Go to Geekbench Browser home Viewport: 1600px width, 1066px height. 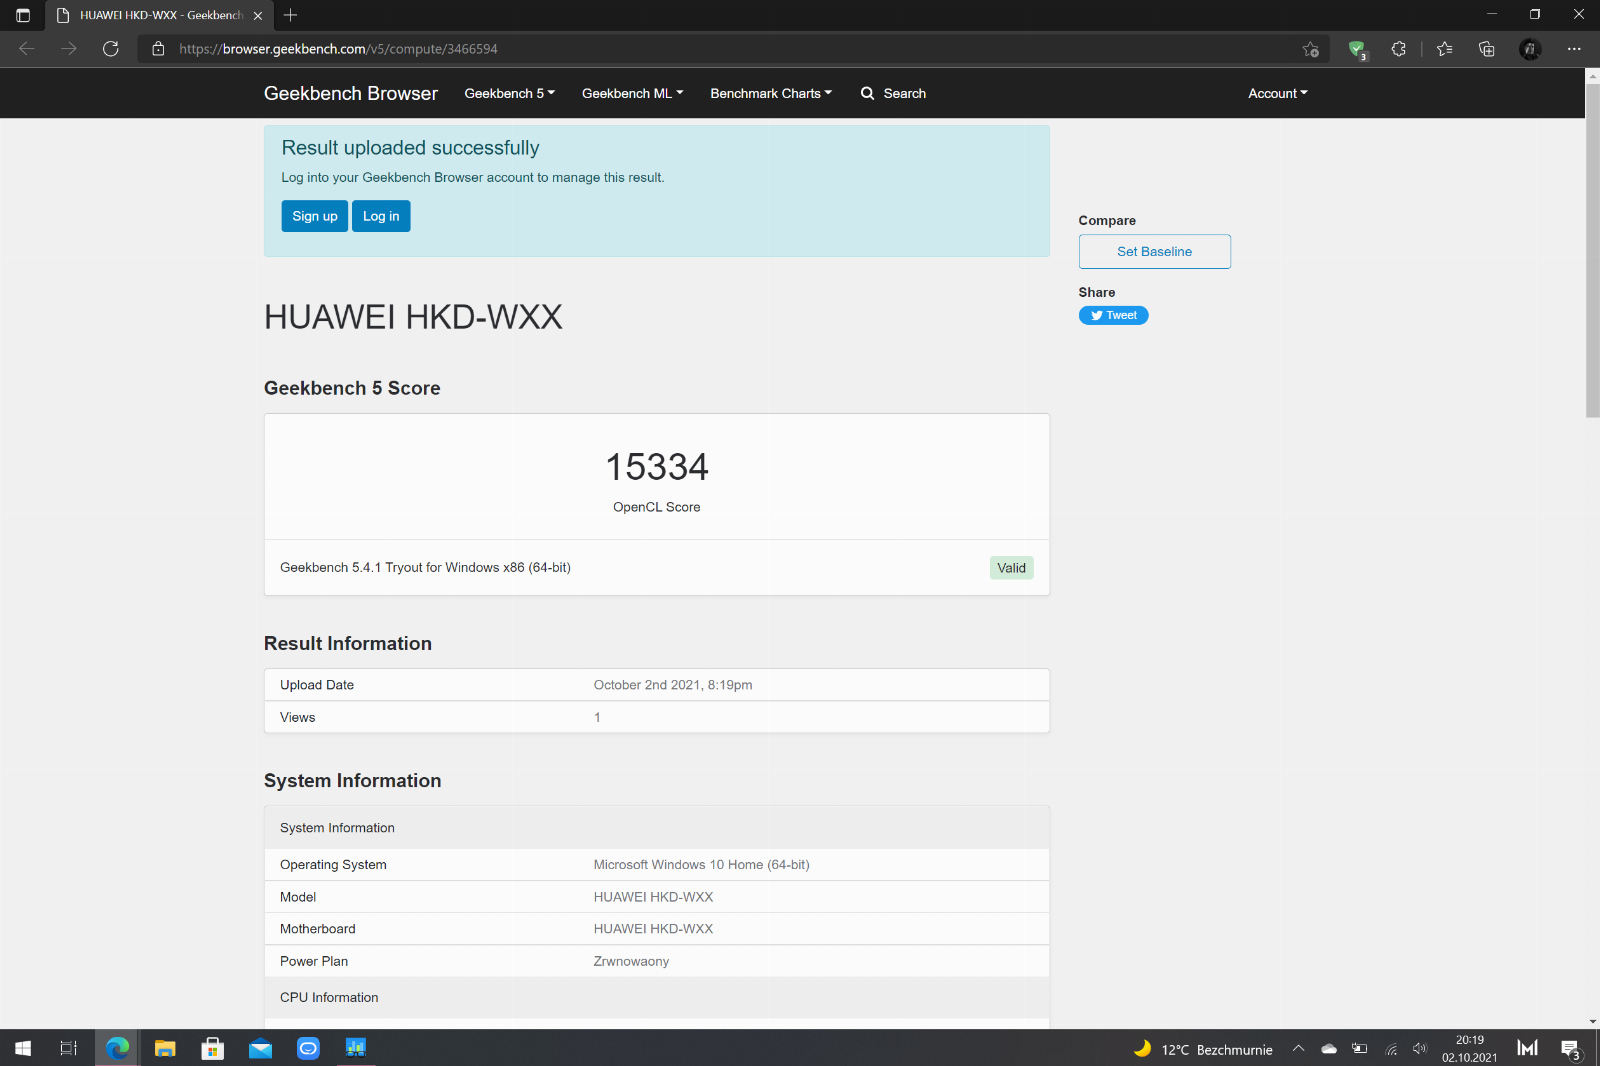(351, 93)
